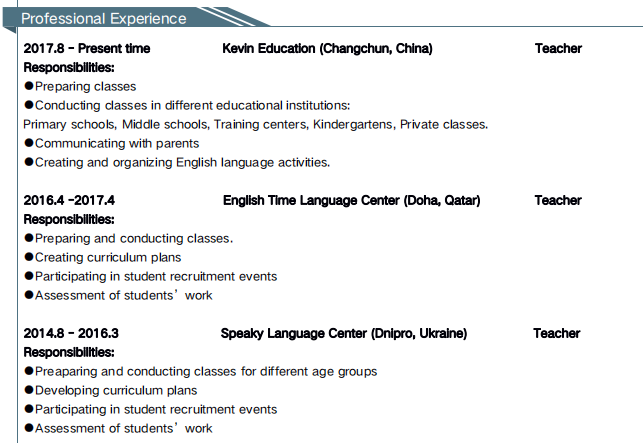
Task: Select the Teacher title beside Kevin Education
Action: (558, 49)
